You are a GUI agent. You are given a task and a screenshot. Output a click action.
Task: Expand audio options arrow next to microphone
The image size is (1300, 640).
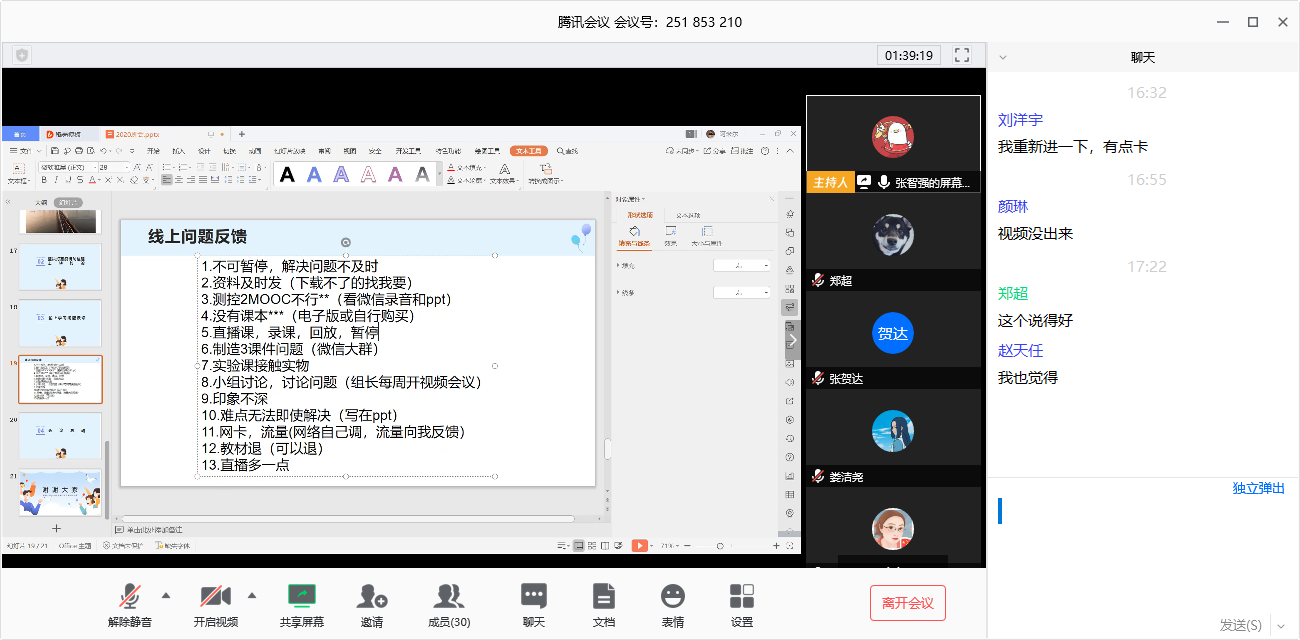pyautogui.click(x=166, y=596)
